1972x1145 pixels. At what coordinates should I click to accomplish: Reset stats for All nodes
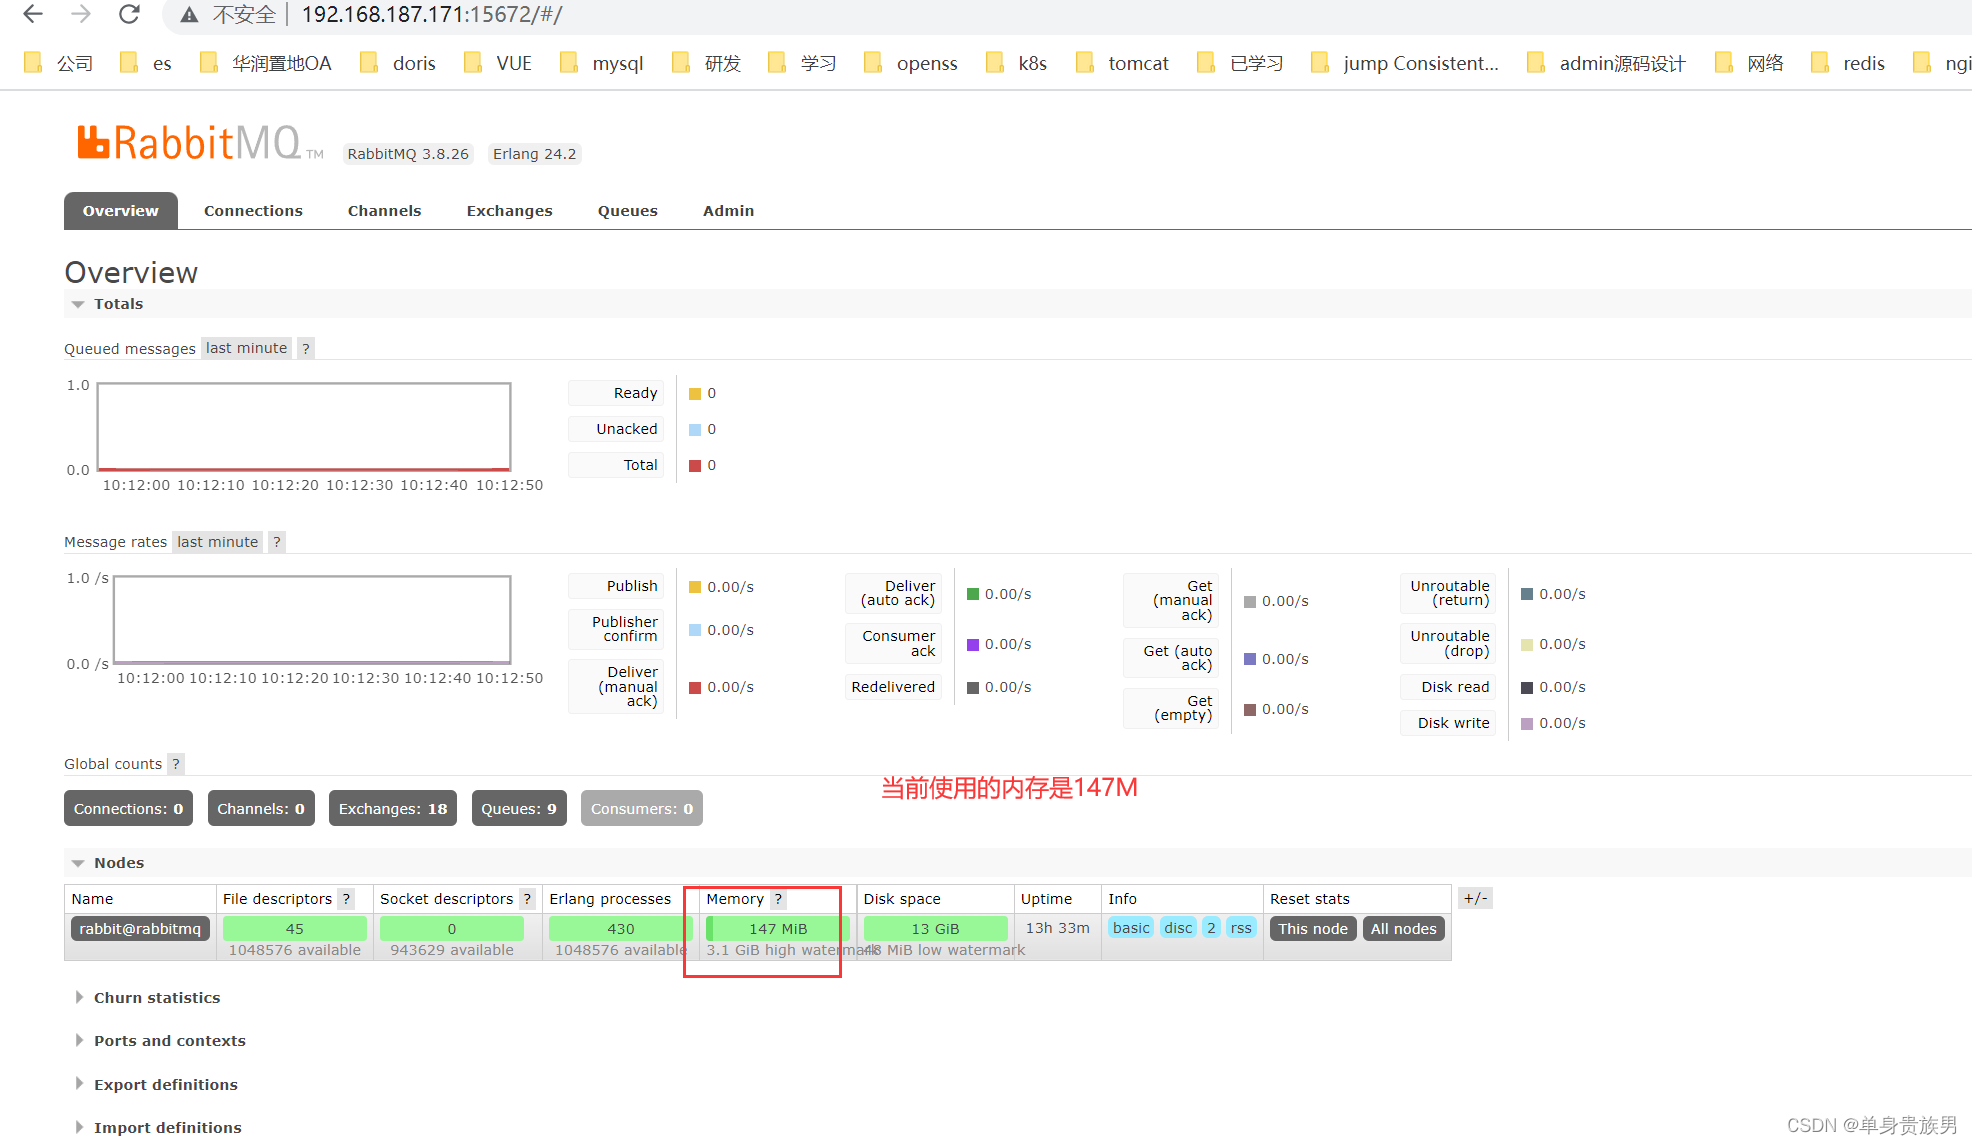pyautogui.click(x=1403, y=929)
